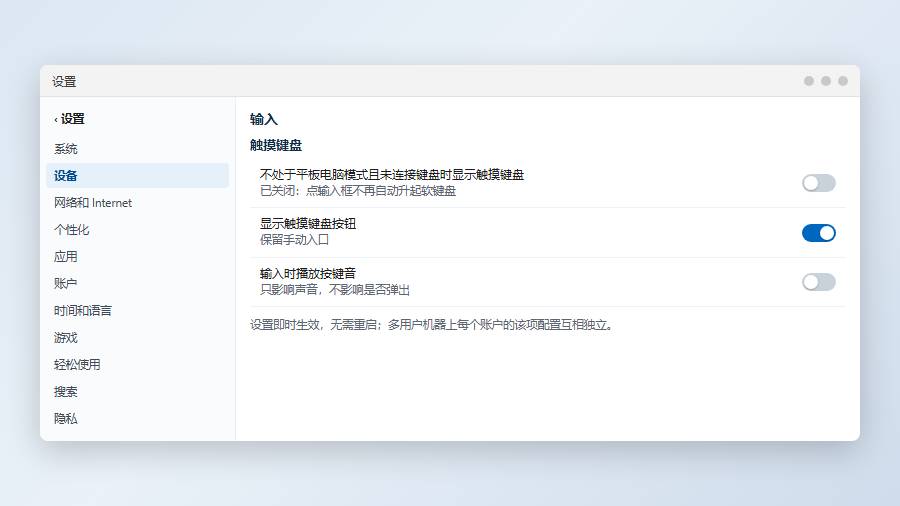Toggle 不处于平板电脑模式且未连接键盘时显示触摸键盘 switch
The width and height of the screenshot is (900, 506).
pyautogui.click(x=818, y=183)
